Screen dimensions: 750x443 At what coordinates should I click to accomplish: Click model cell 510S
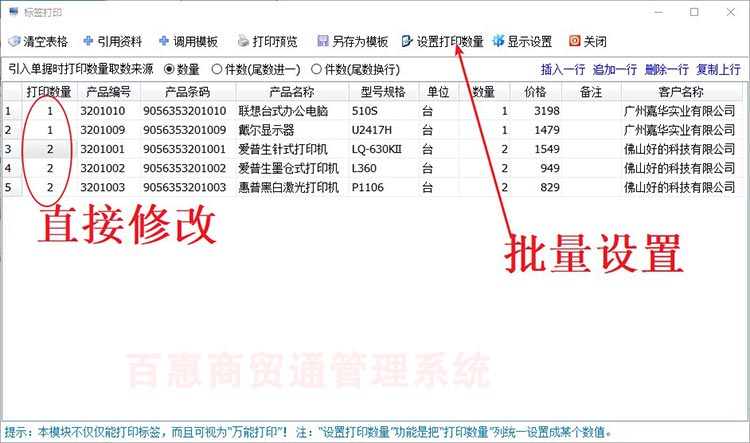pyautogui.click(x=384, y=111)
